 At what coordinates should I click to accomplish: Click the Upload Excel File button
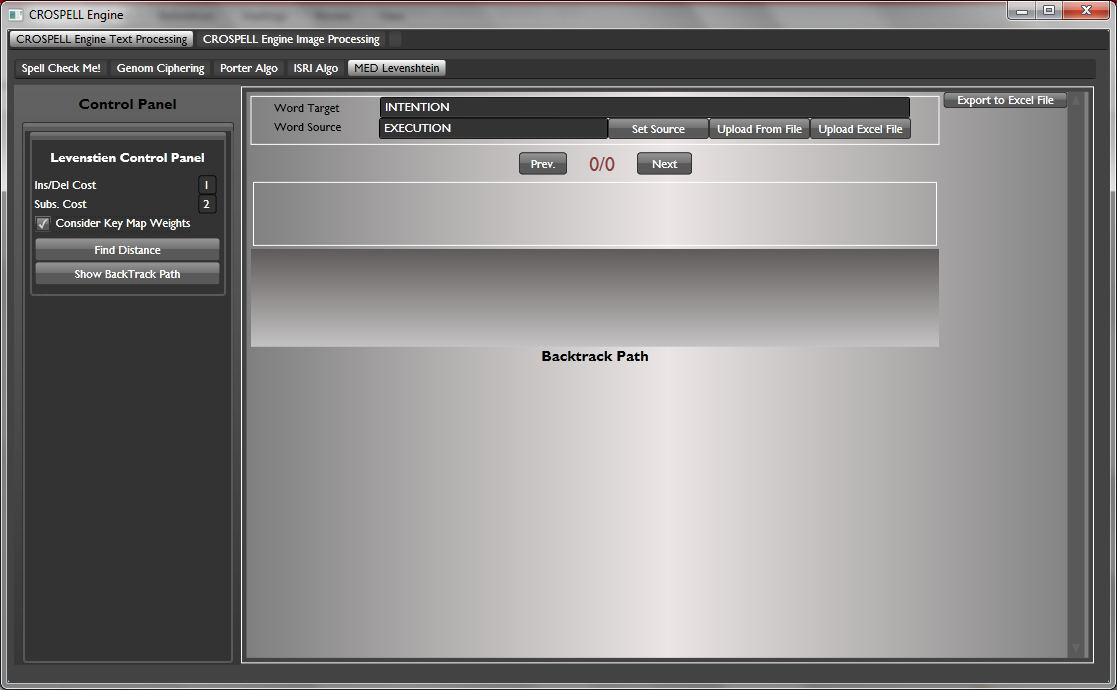(x=860, y=129)
